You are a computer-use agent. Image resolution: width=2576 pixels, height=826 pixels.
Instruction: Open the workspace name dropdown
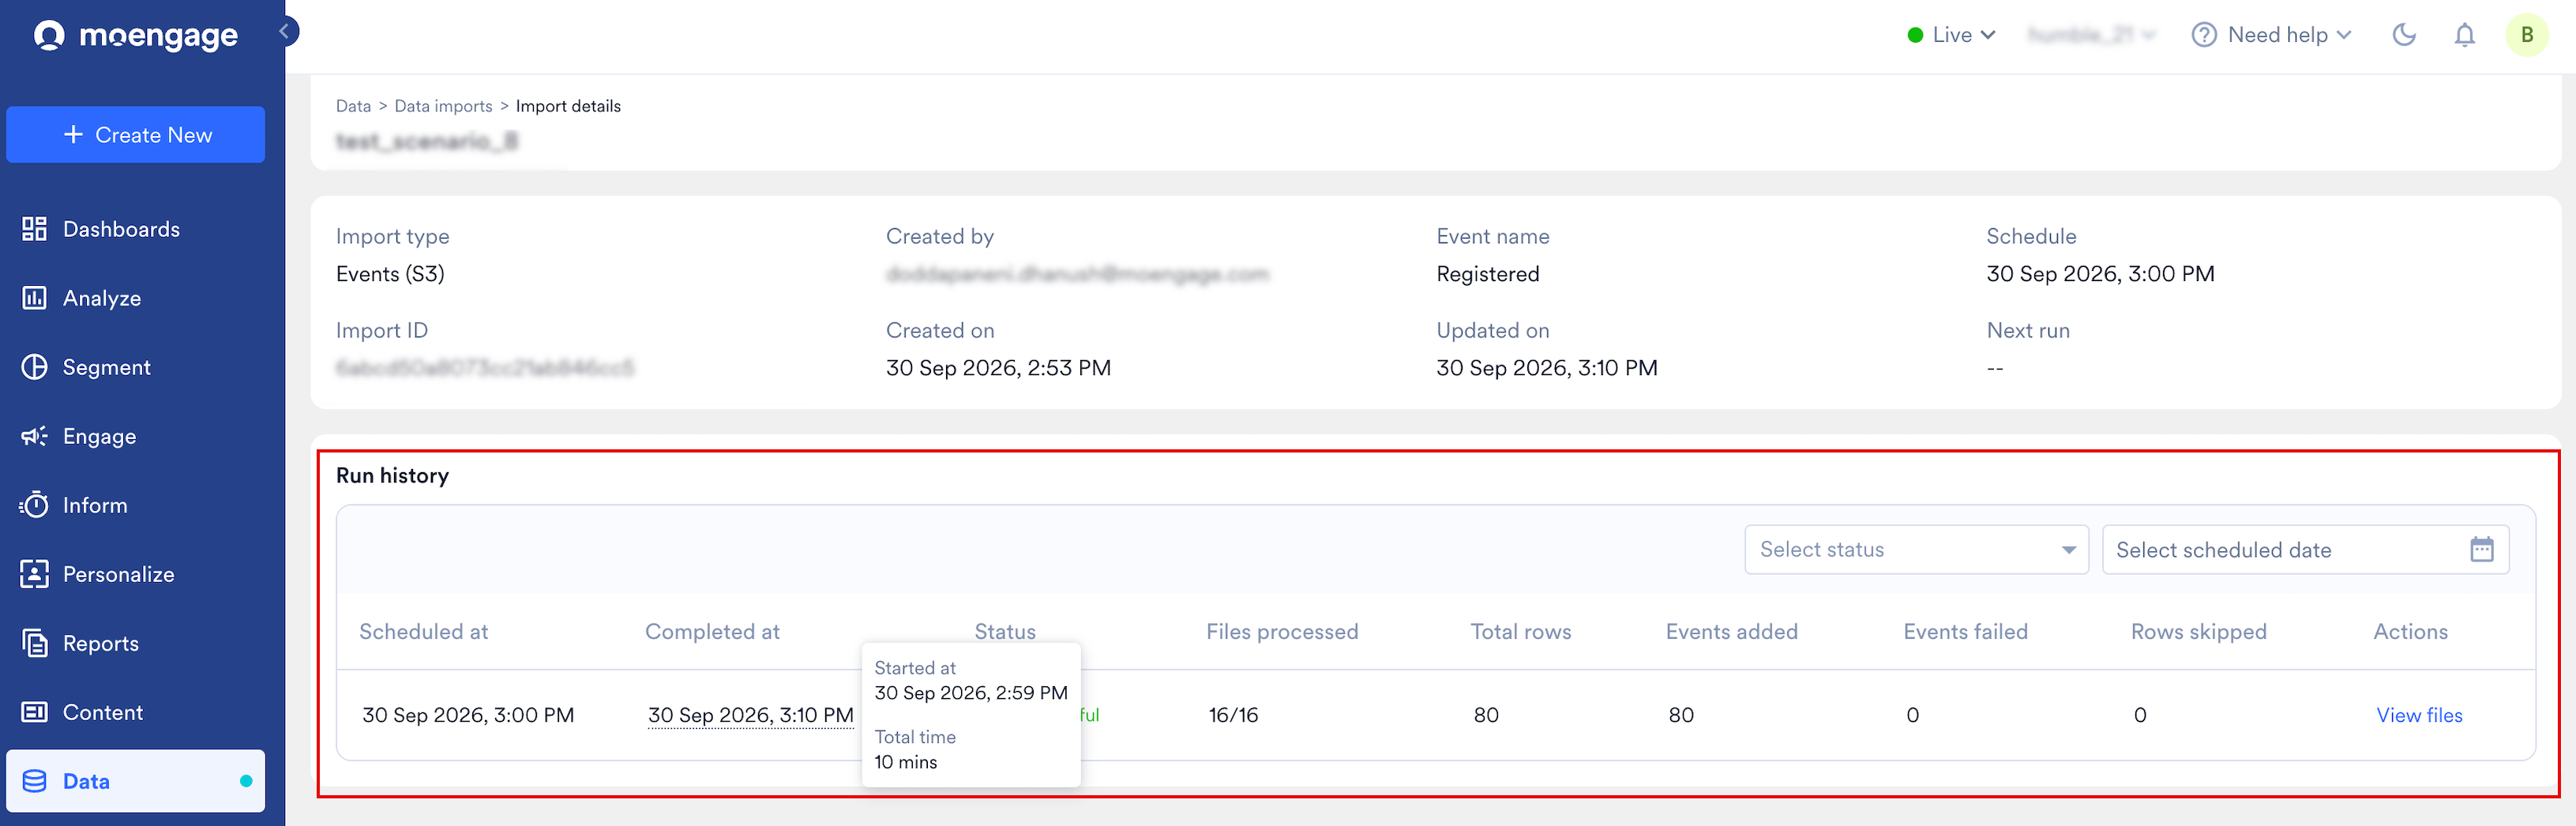(2091, 35)
